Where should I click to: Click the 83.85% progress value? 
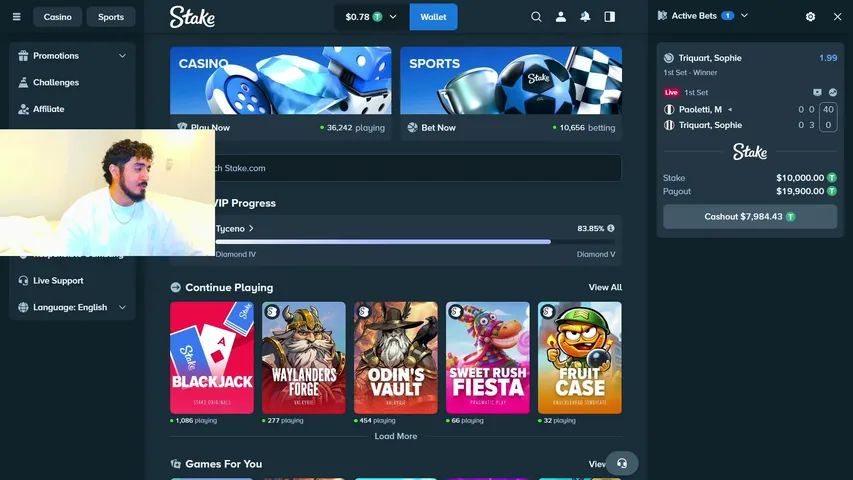point(590,228)
